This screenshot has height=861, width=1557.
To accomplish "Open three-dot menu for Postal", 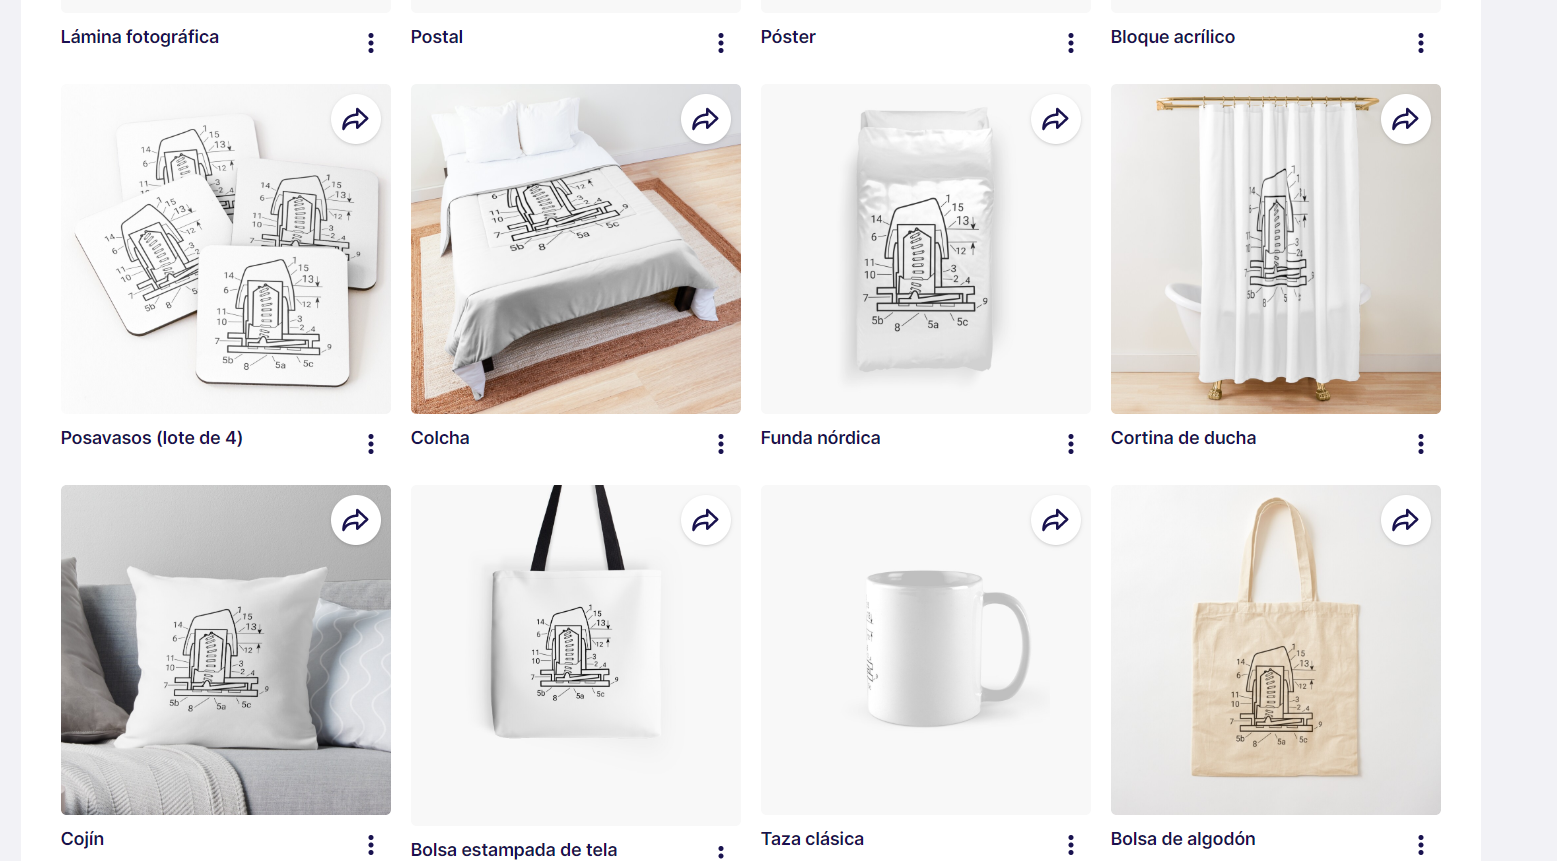I will click(721, 43).
